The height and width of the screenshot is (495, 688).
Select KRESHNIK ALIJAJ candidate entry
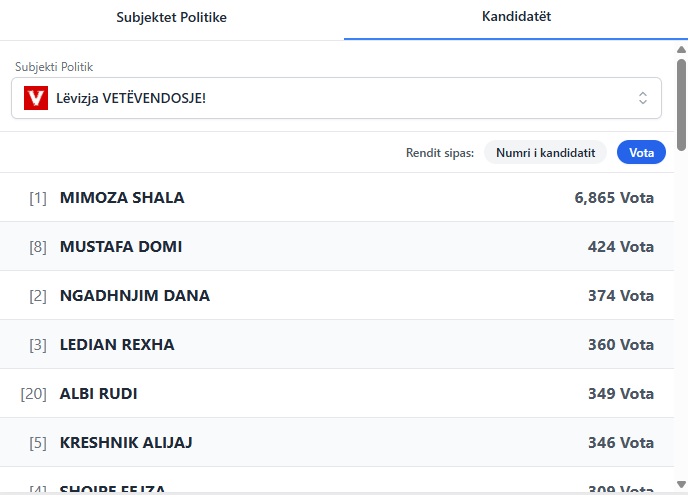126,443
